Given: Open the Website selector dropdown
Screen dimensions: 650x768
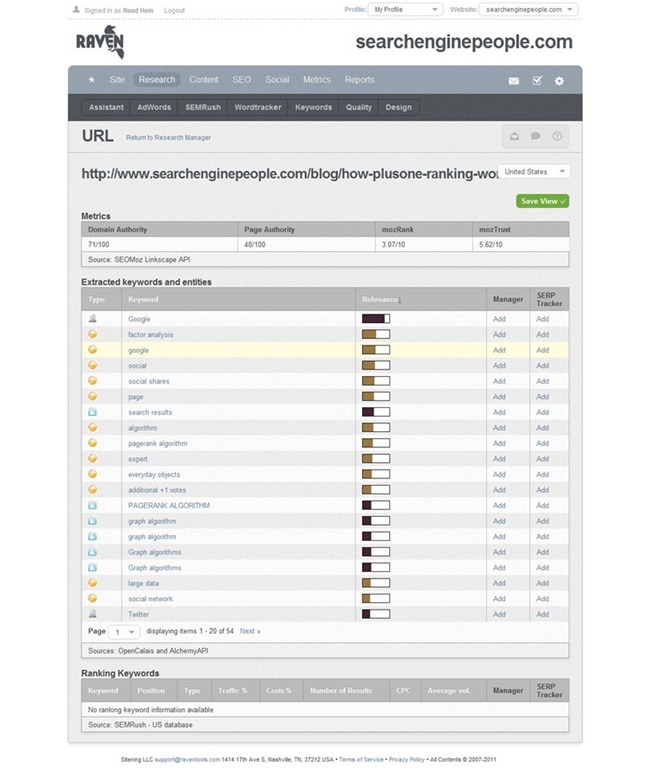Looking at the screenshot, I should [x=528, y=9].
